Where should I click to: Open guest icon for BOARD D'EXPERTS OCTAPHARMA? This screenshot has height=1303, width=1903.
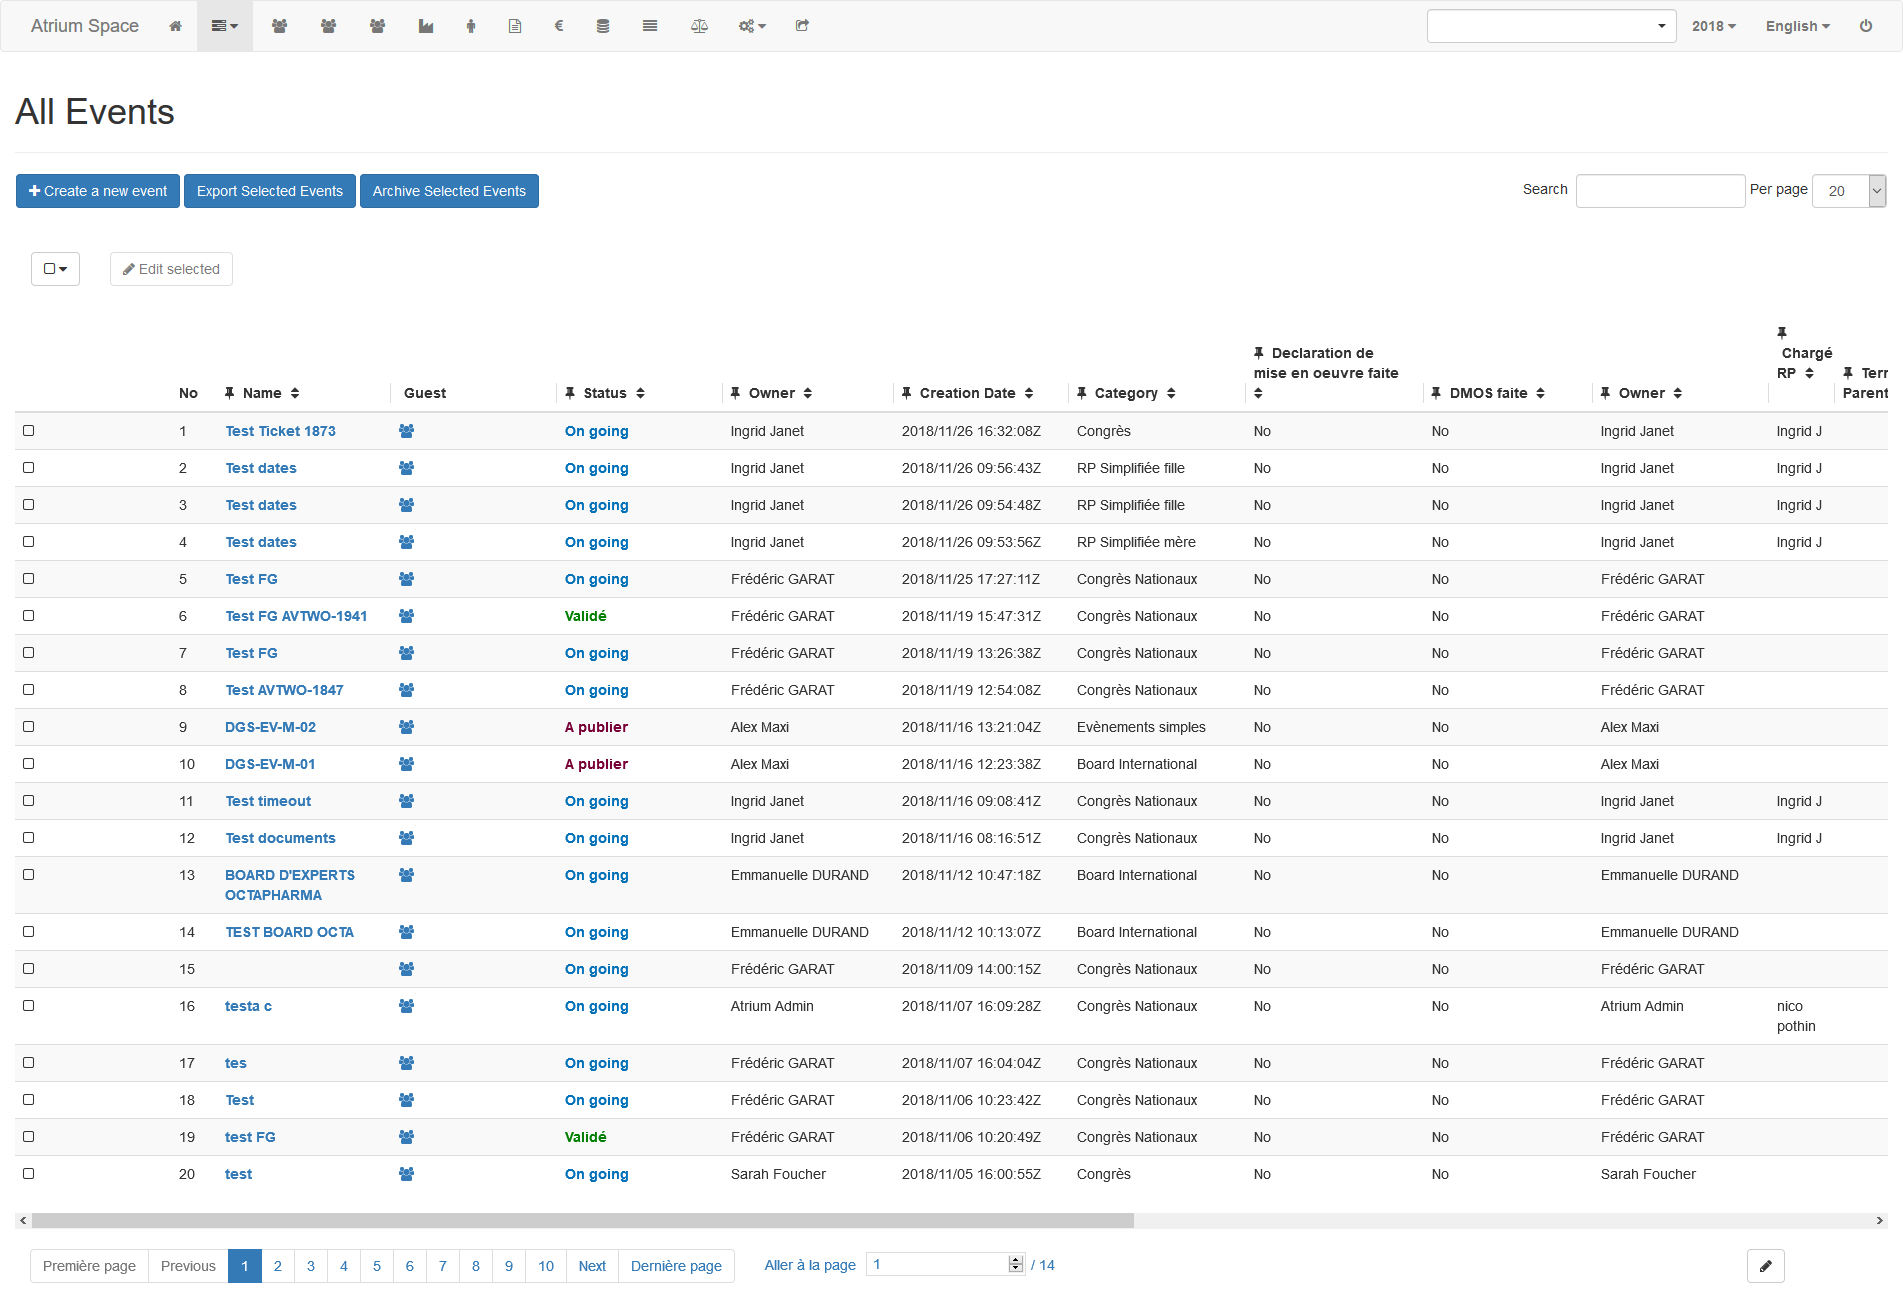point(406,875)
